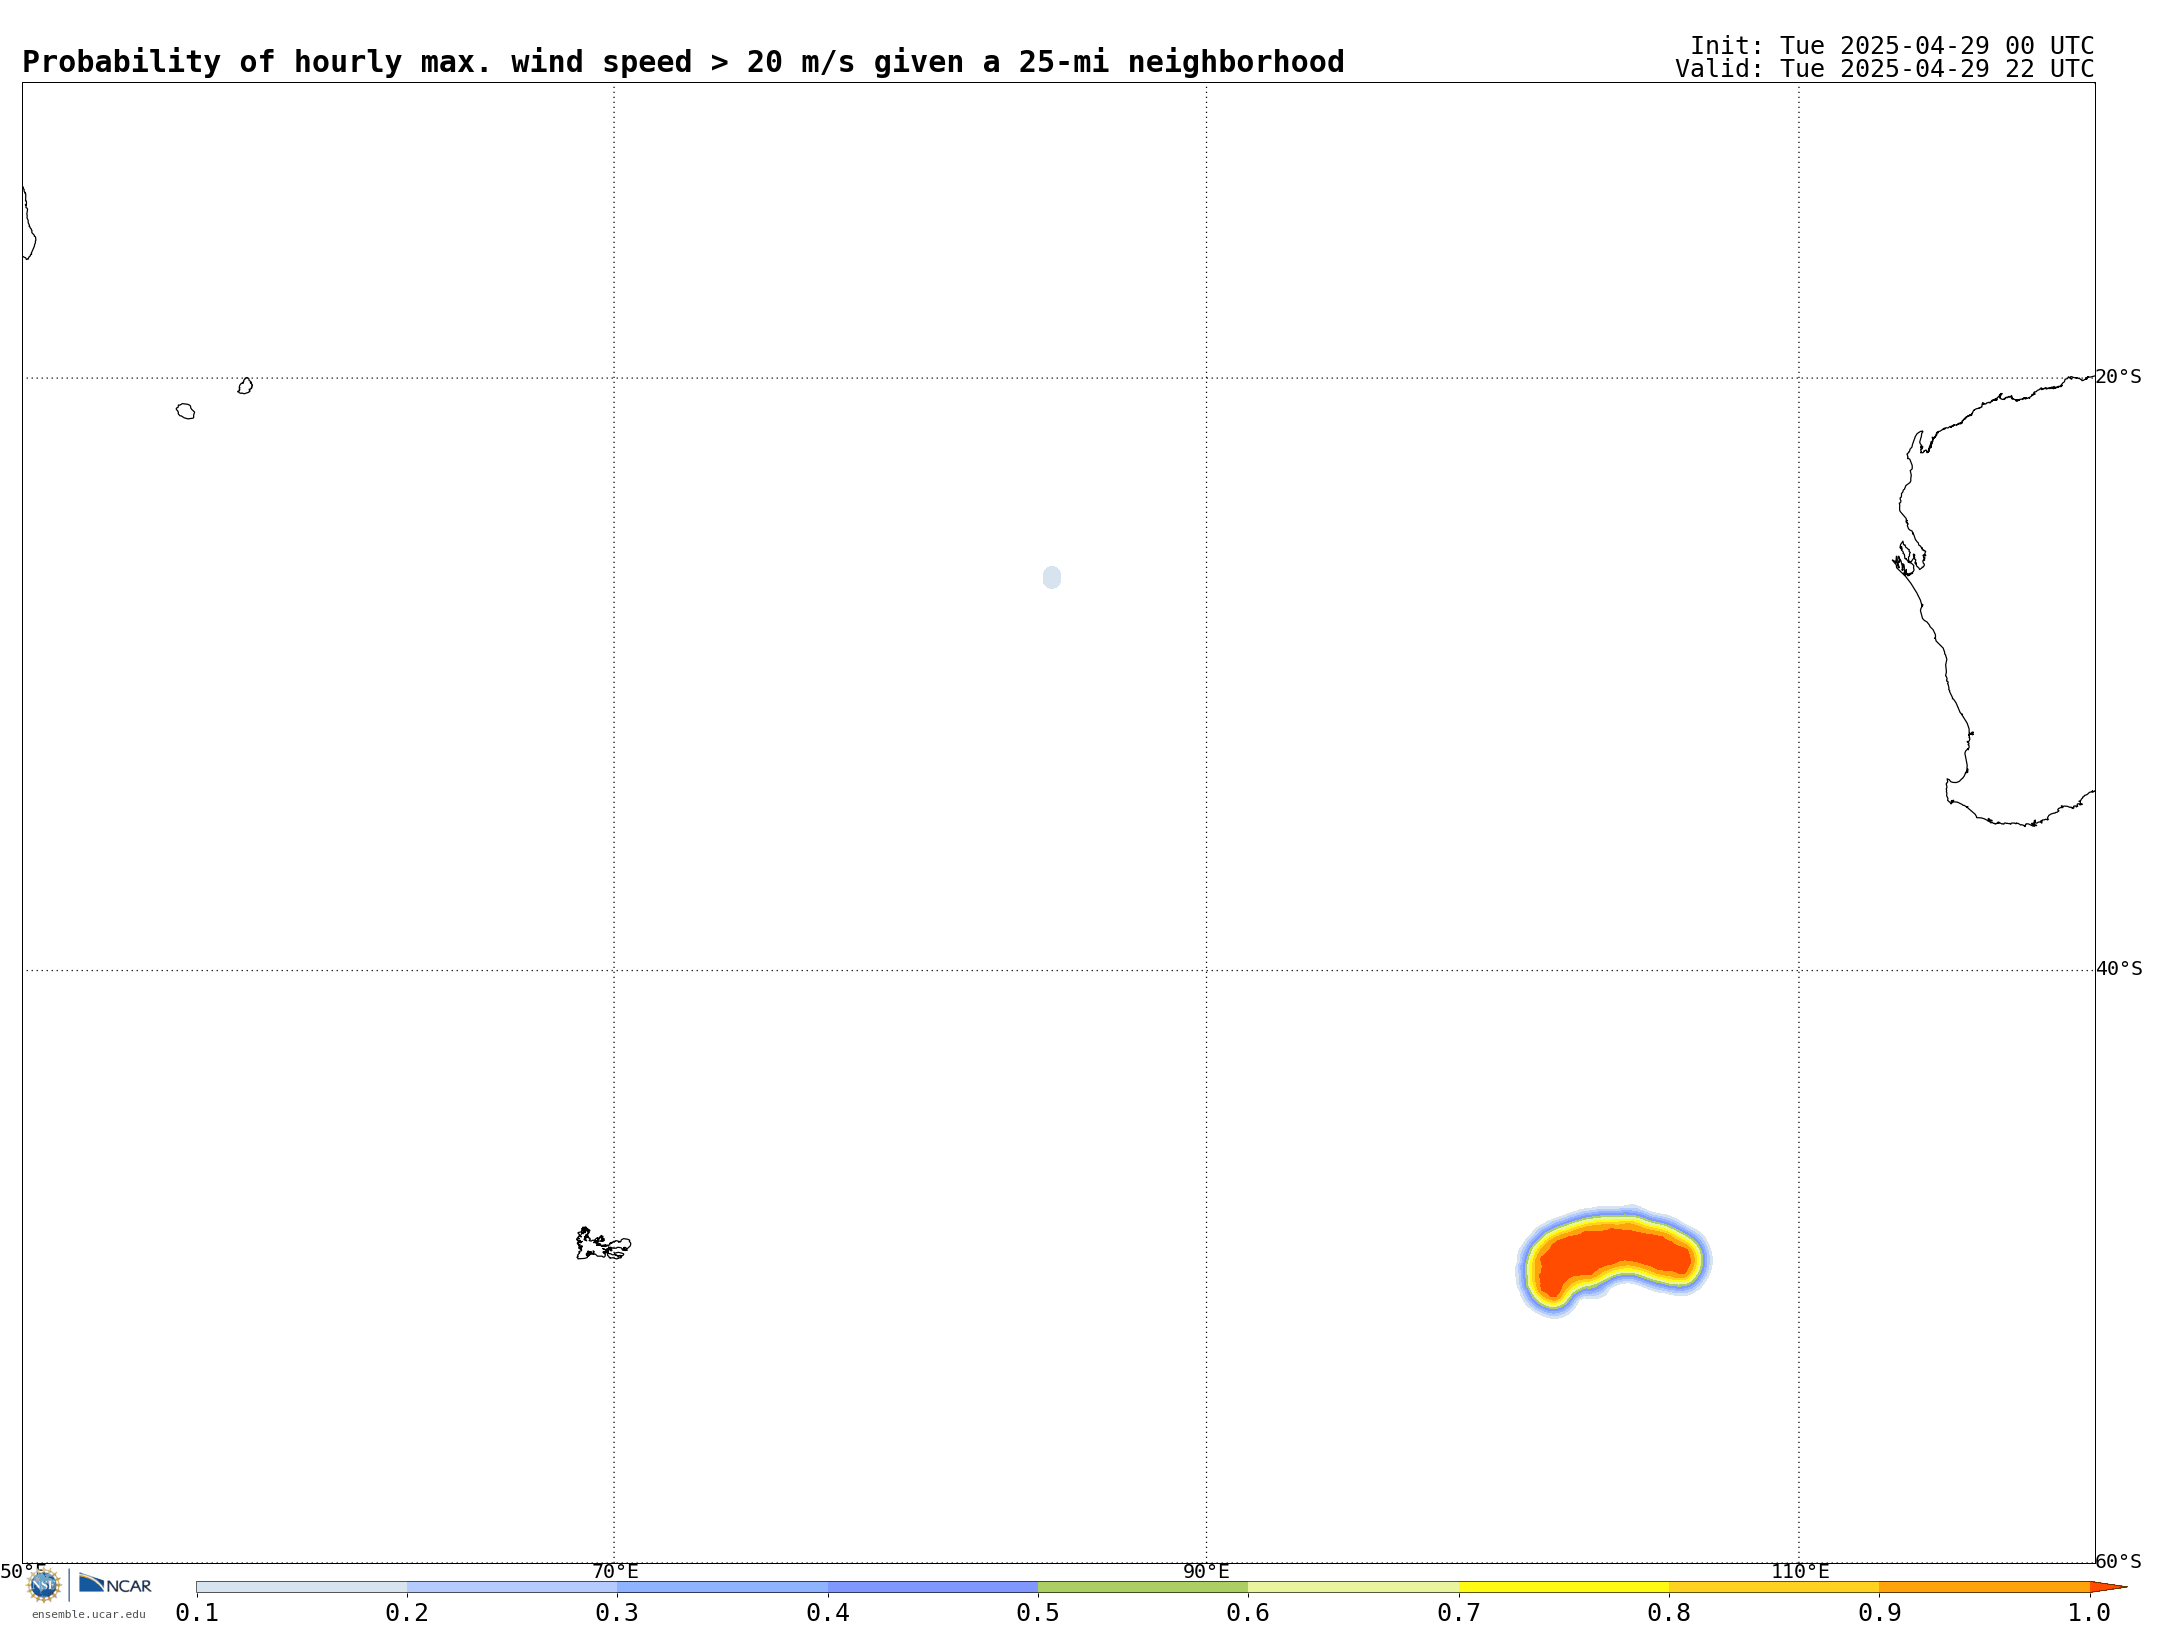Image resolution: width=2160 pixels, height=1626 pixels.
Task: Click the 40°S latitude label
Action: coord(2118,969)
